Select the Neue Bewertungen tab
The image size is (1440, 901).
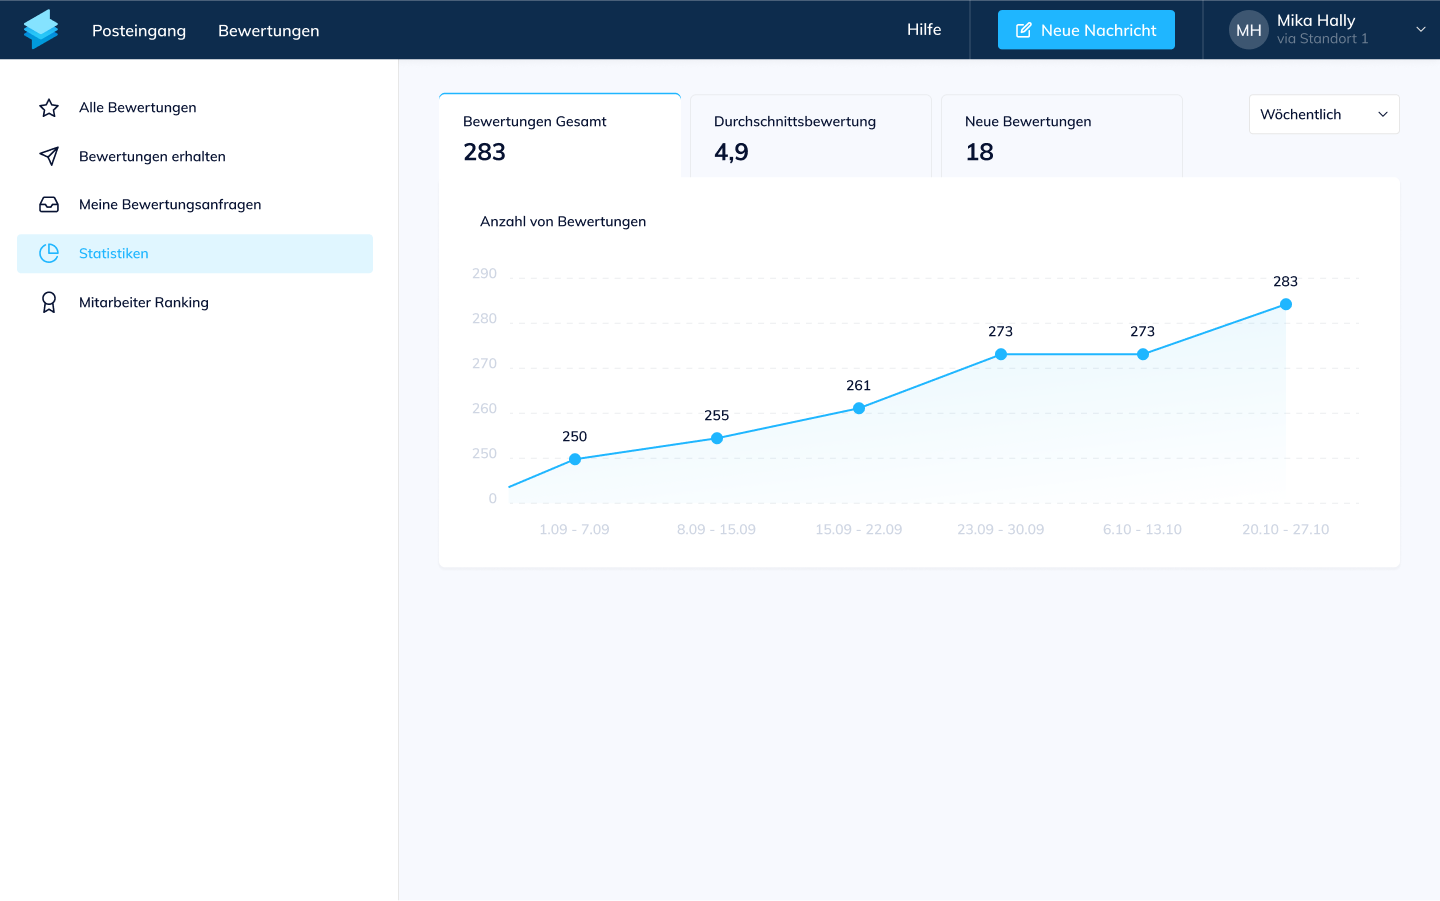[x=1061, y=136]
